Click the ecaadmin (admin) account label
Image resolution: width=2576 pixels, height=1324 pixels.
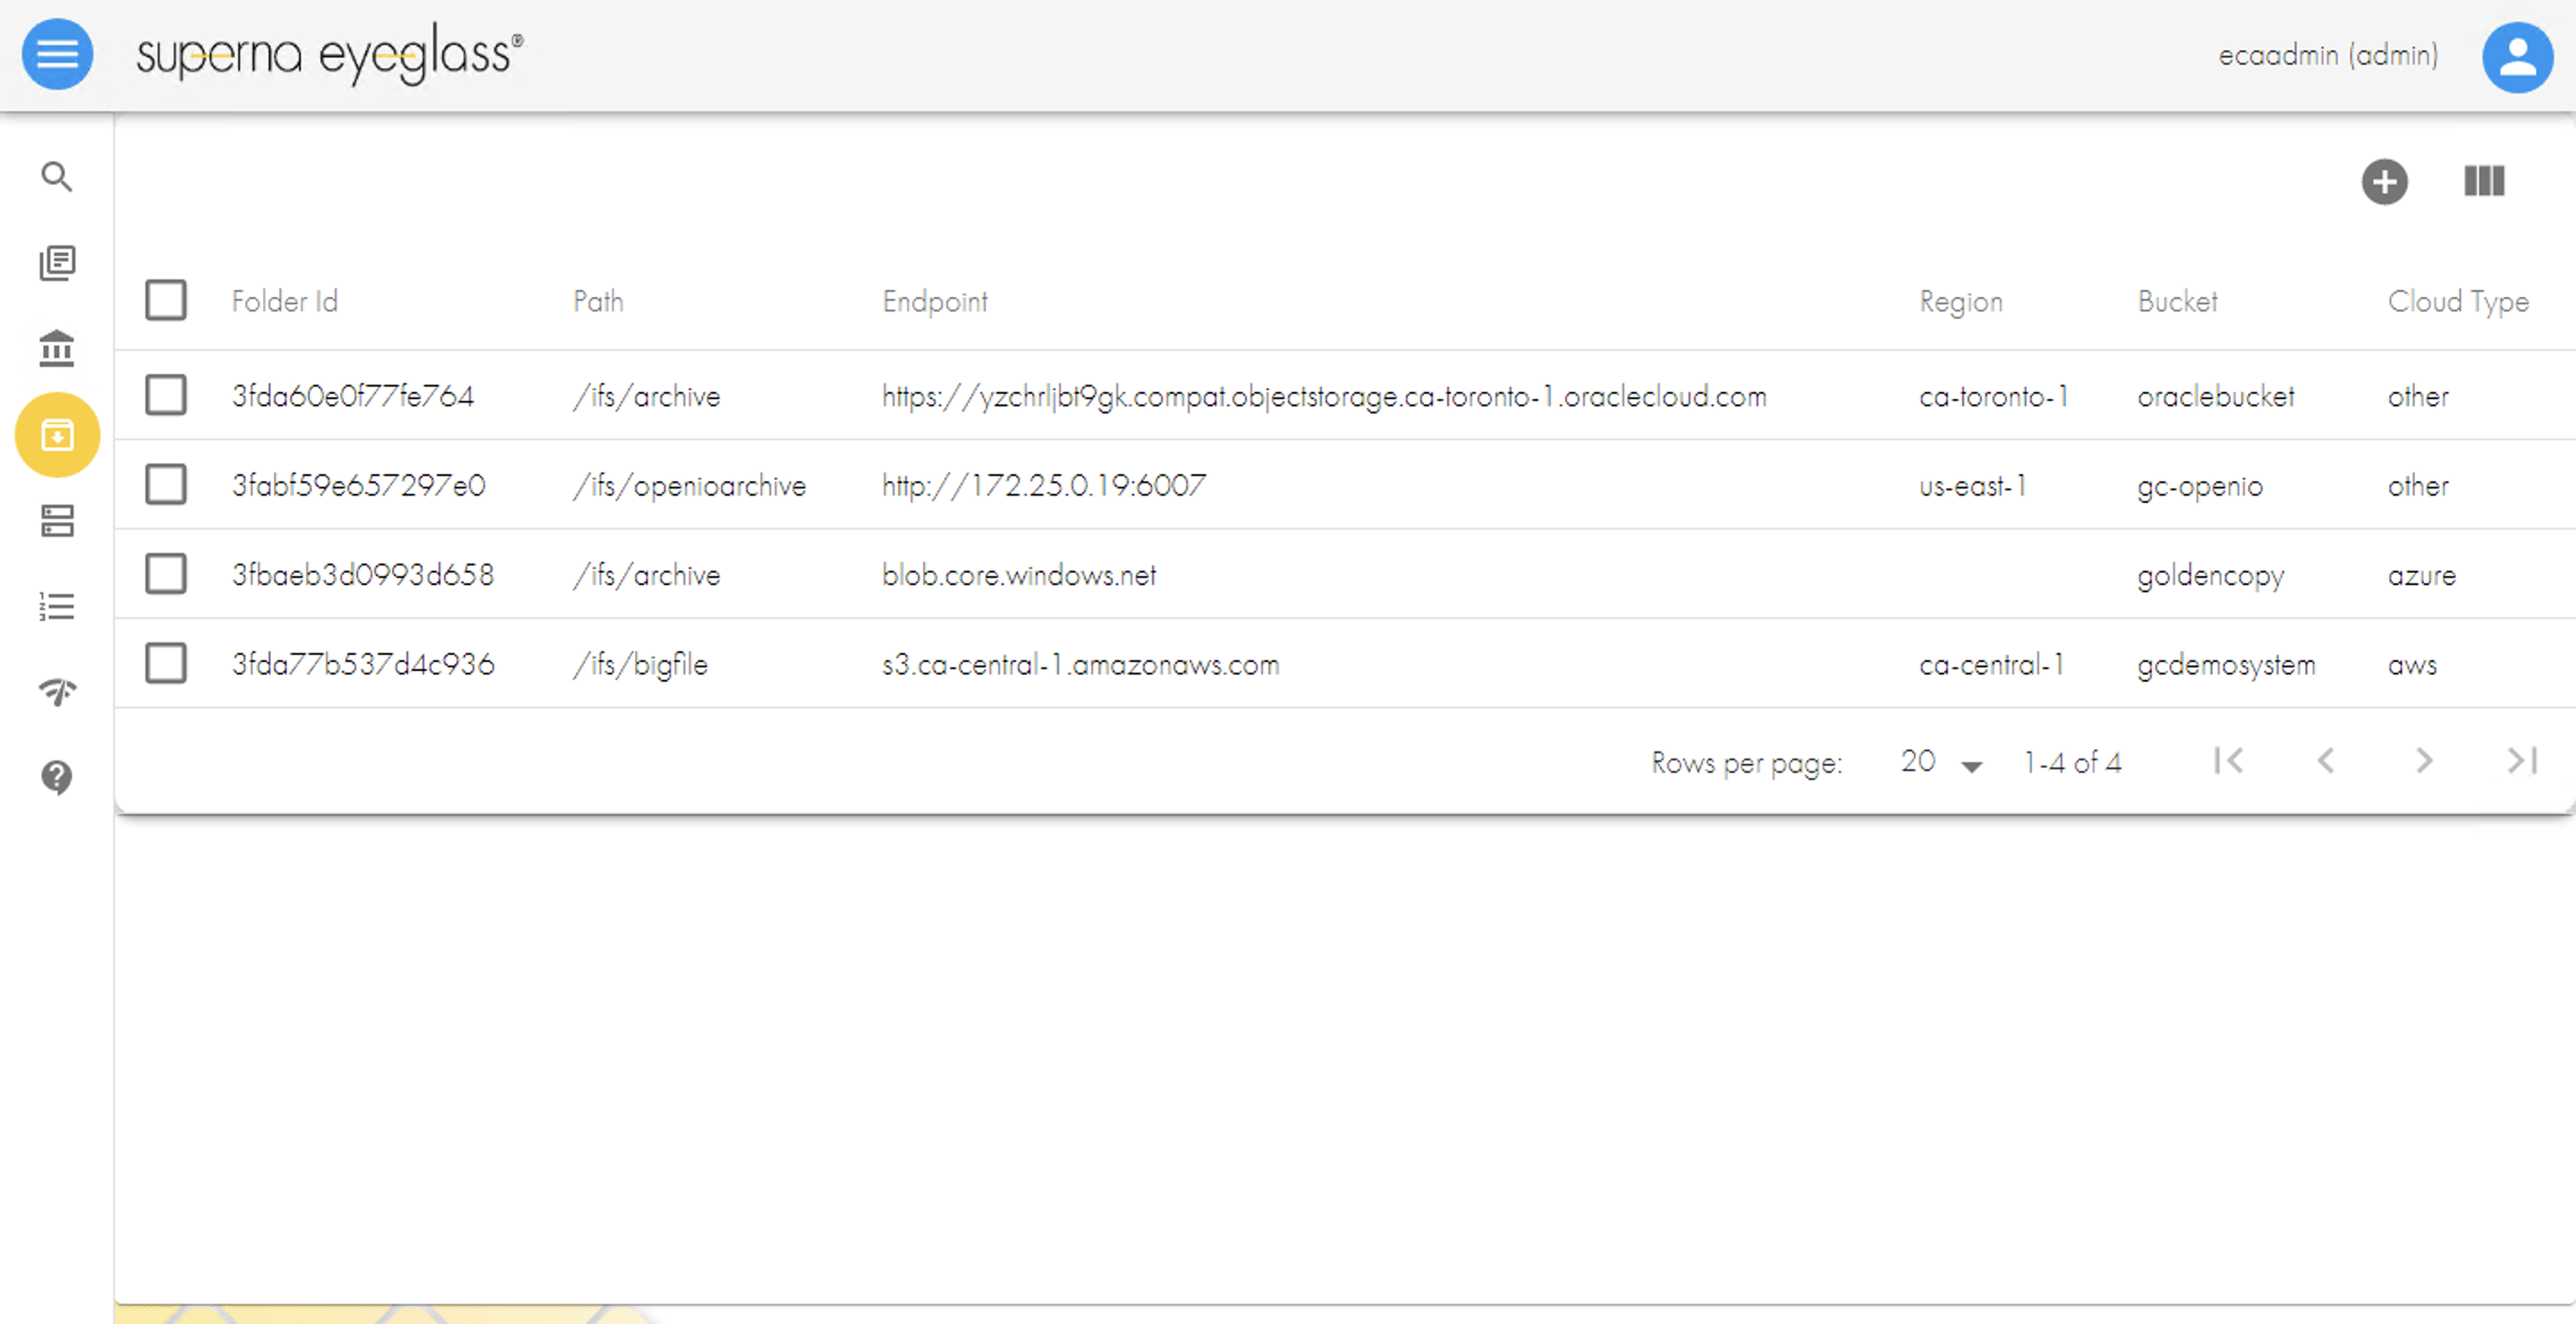click(x=2327, y=55)
